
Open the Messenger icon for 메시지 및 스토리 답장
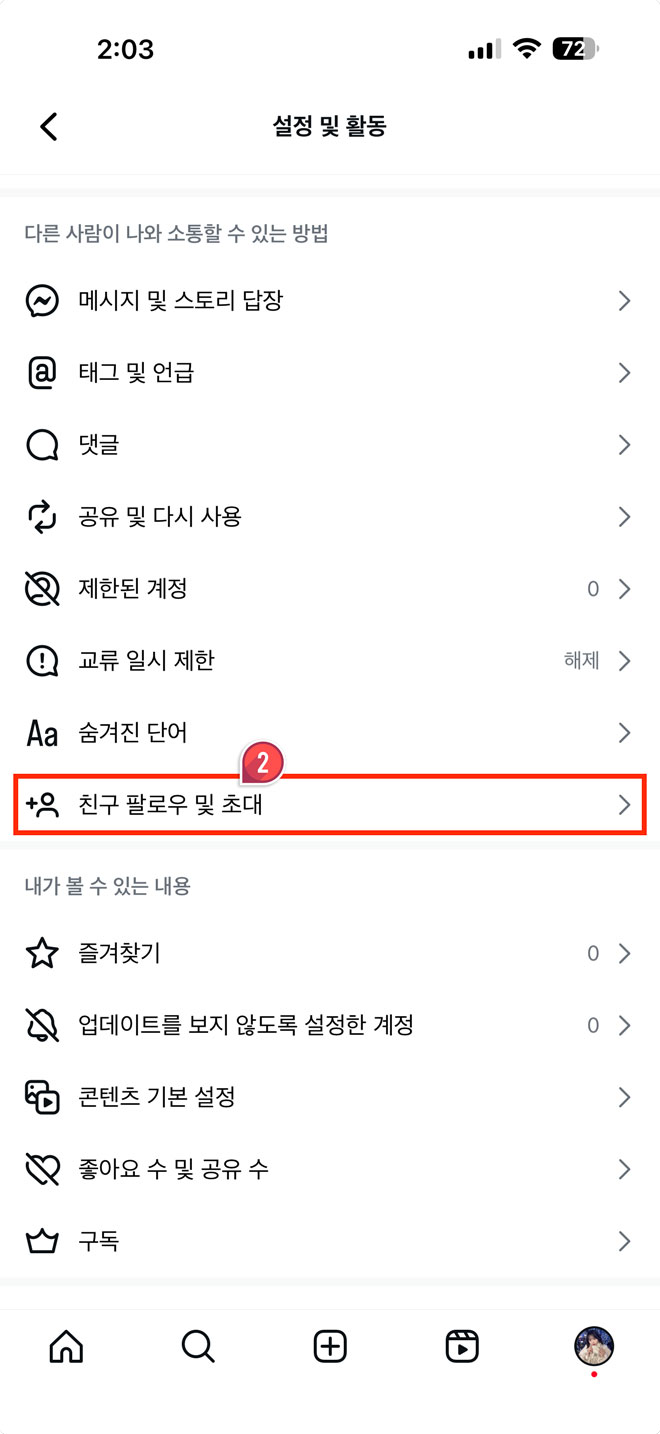(x=42, y=301)
